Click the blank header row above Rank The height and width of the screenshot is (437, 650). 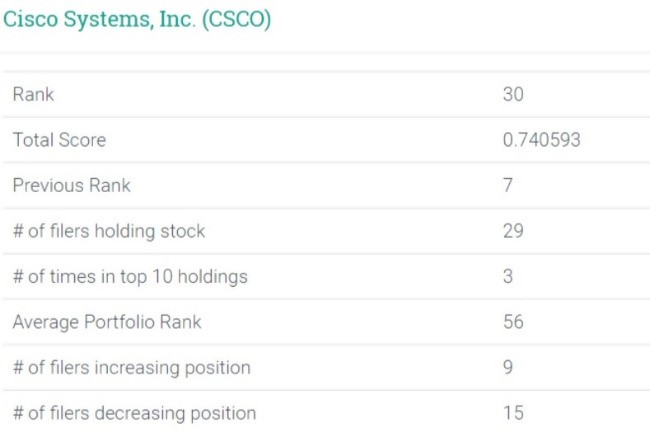point(325,61)
